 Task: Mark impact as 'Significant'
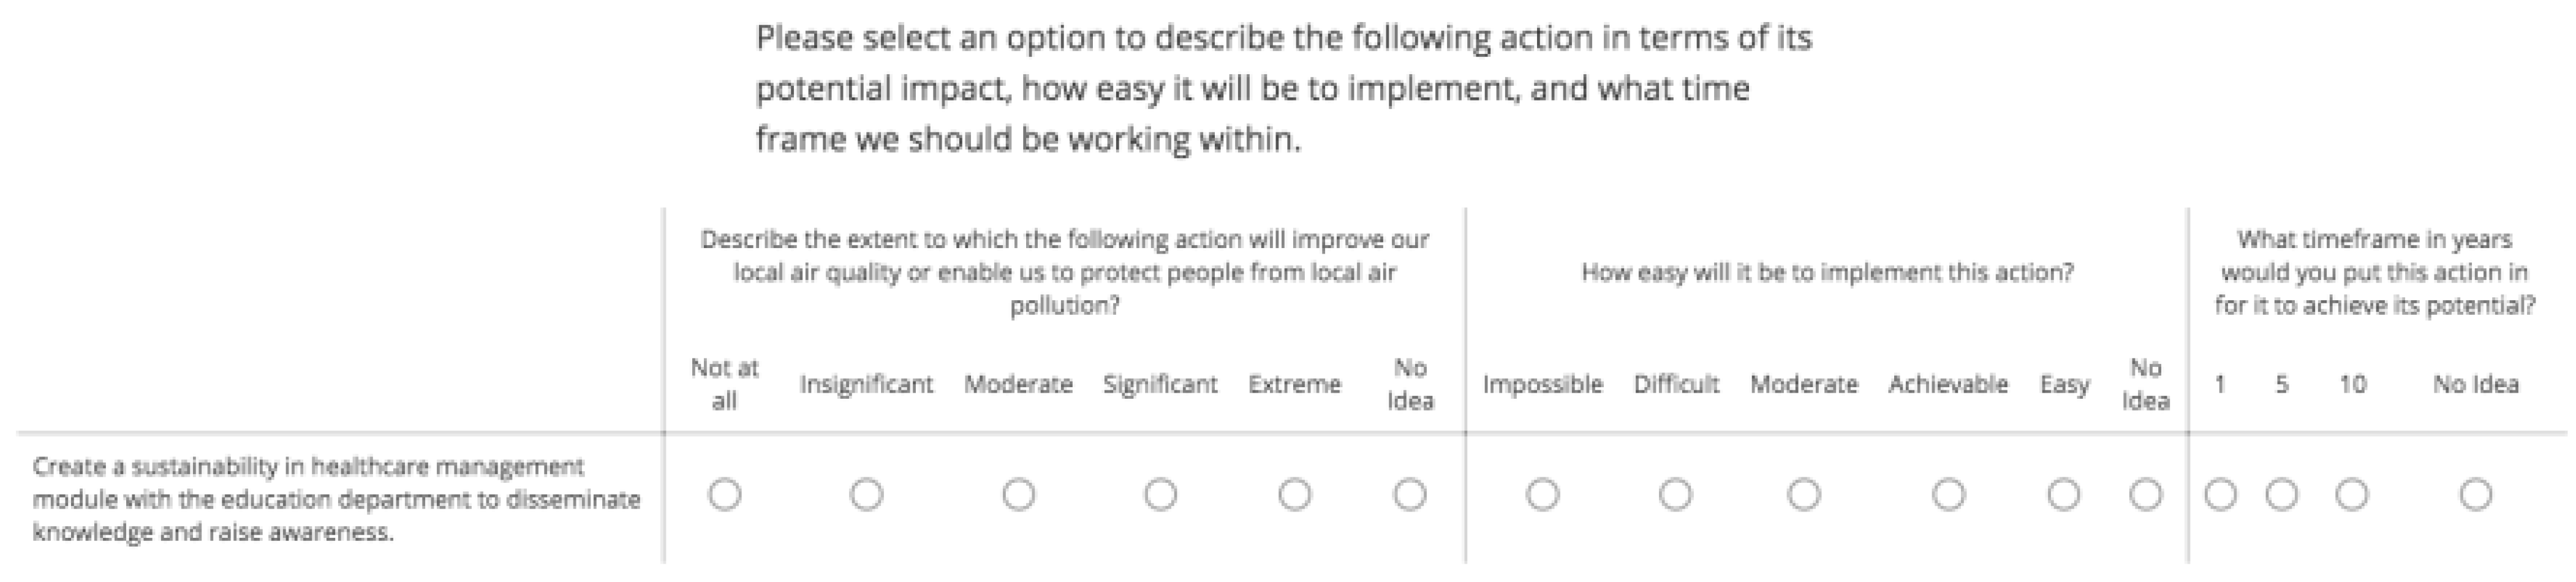1160,494
